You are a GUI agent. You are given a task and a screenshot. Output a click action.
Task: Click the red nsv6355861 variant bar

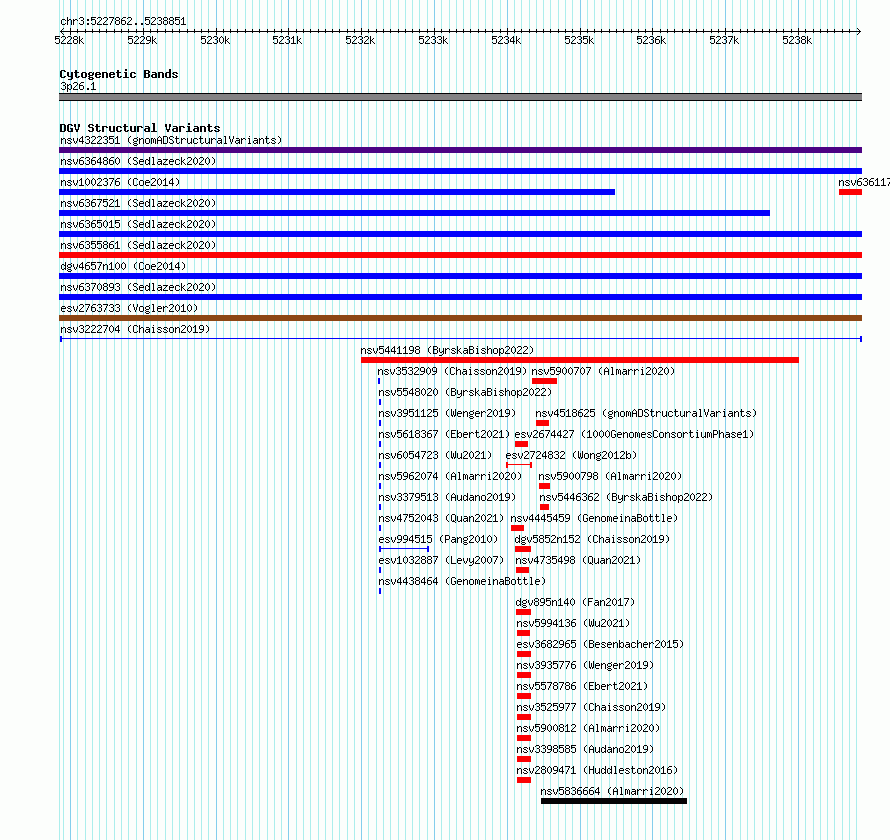(x=460, y=255)
